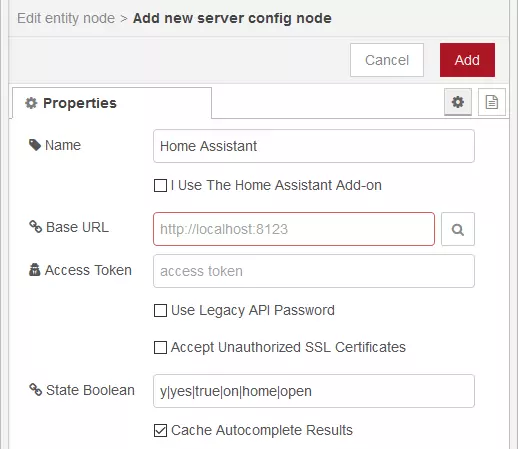Click the Access Token agent icon
The image size is (518, 449).
click(x=34, y=270)
